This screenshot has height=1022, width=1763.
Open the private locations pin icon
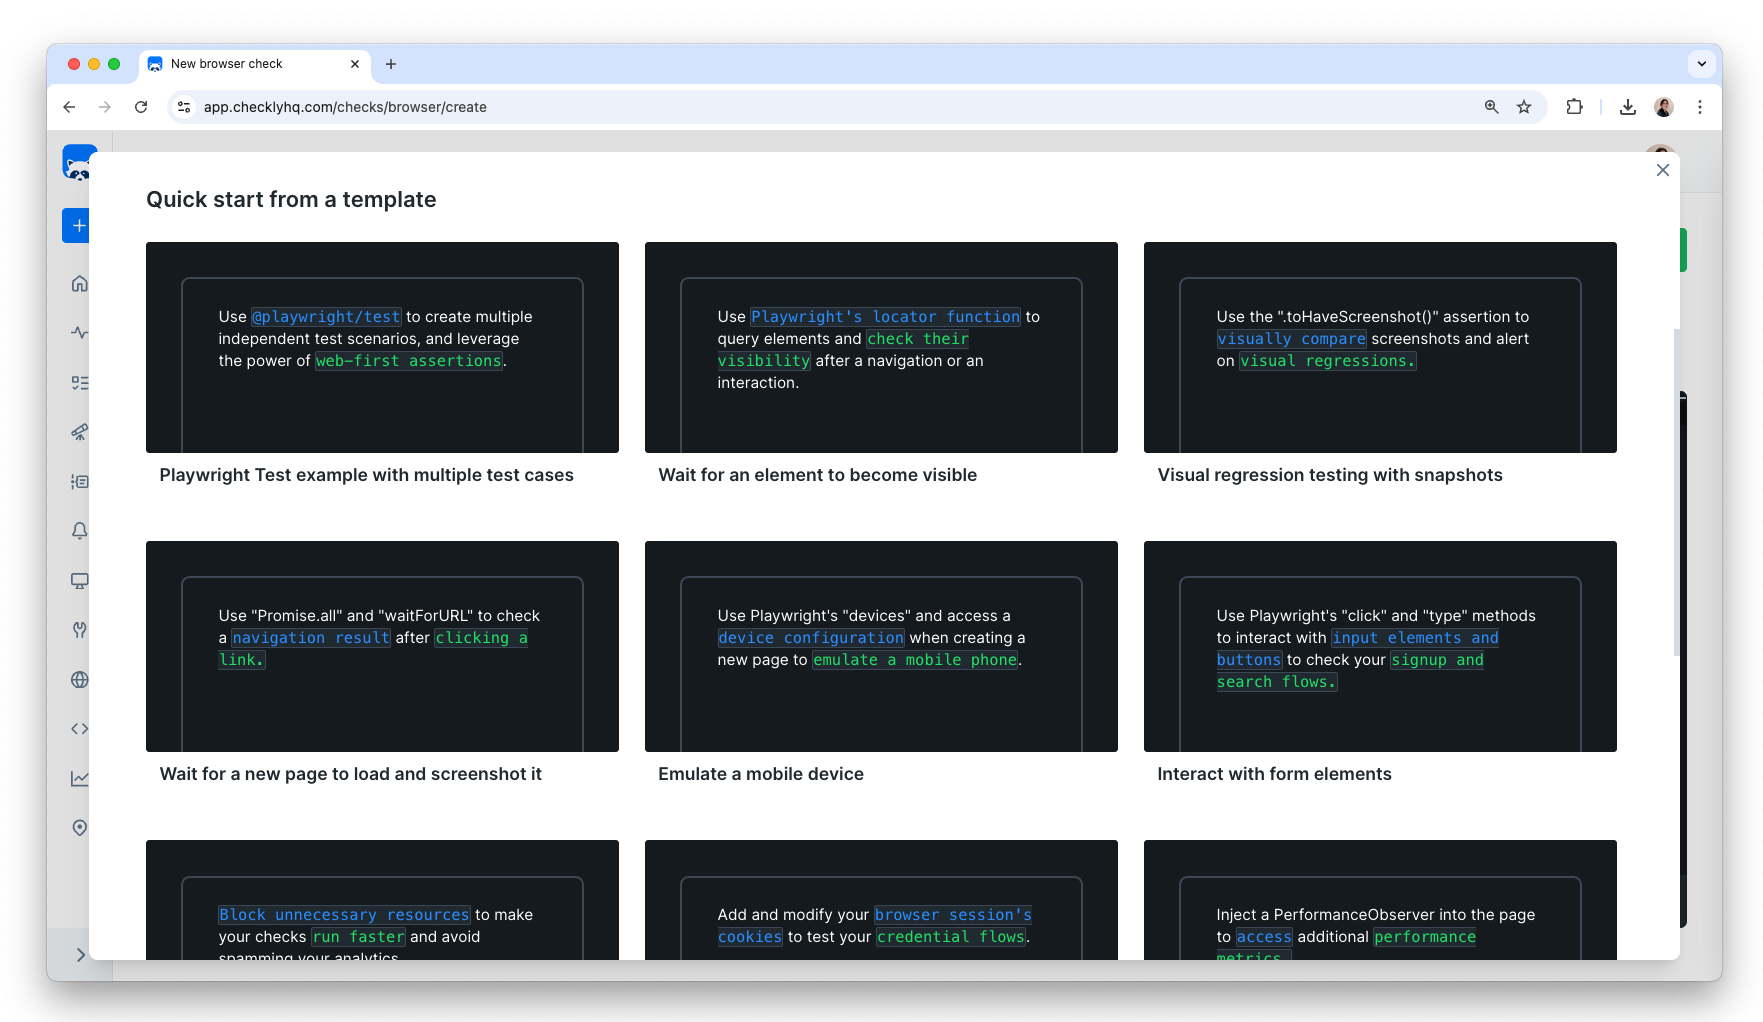(80, 827)
